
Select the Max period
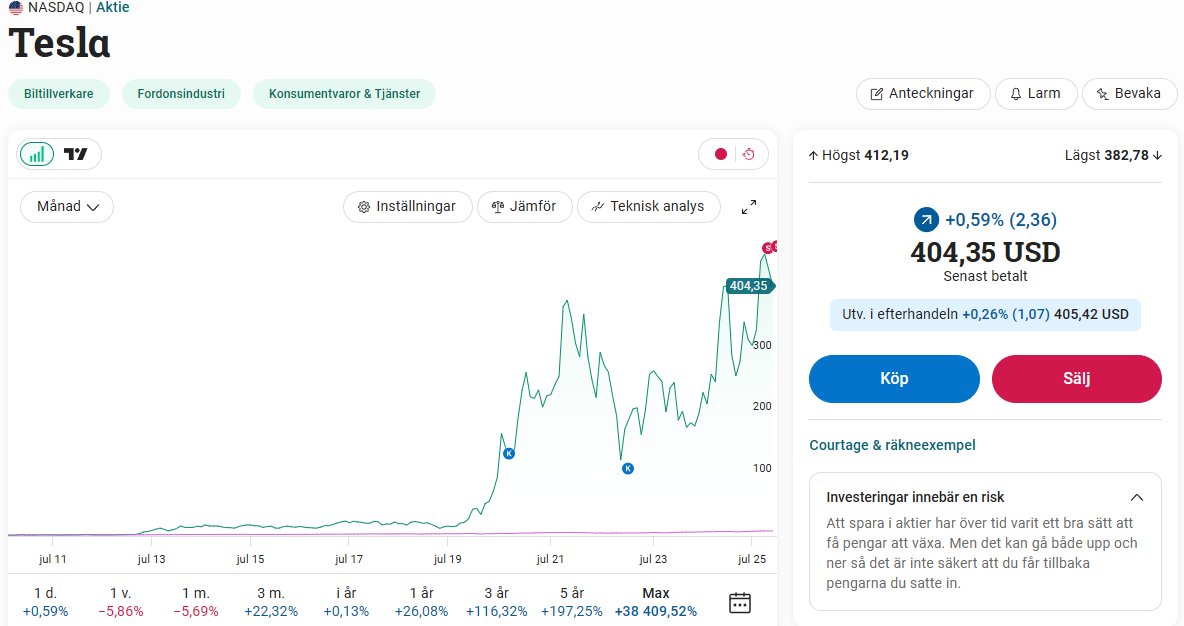pyautogui.click(x=655, y=602)
